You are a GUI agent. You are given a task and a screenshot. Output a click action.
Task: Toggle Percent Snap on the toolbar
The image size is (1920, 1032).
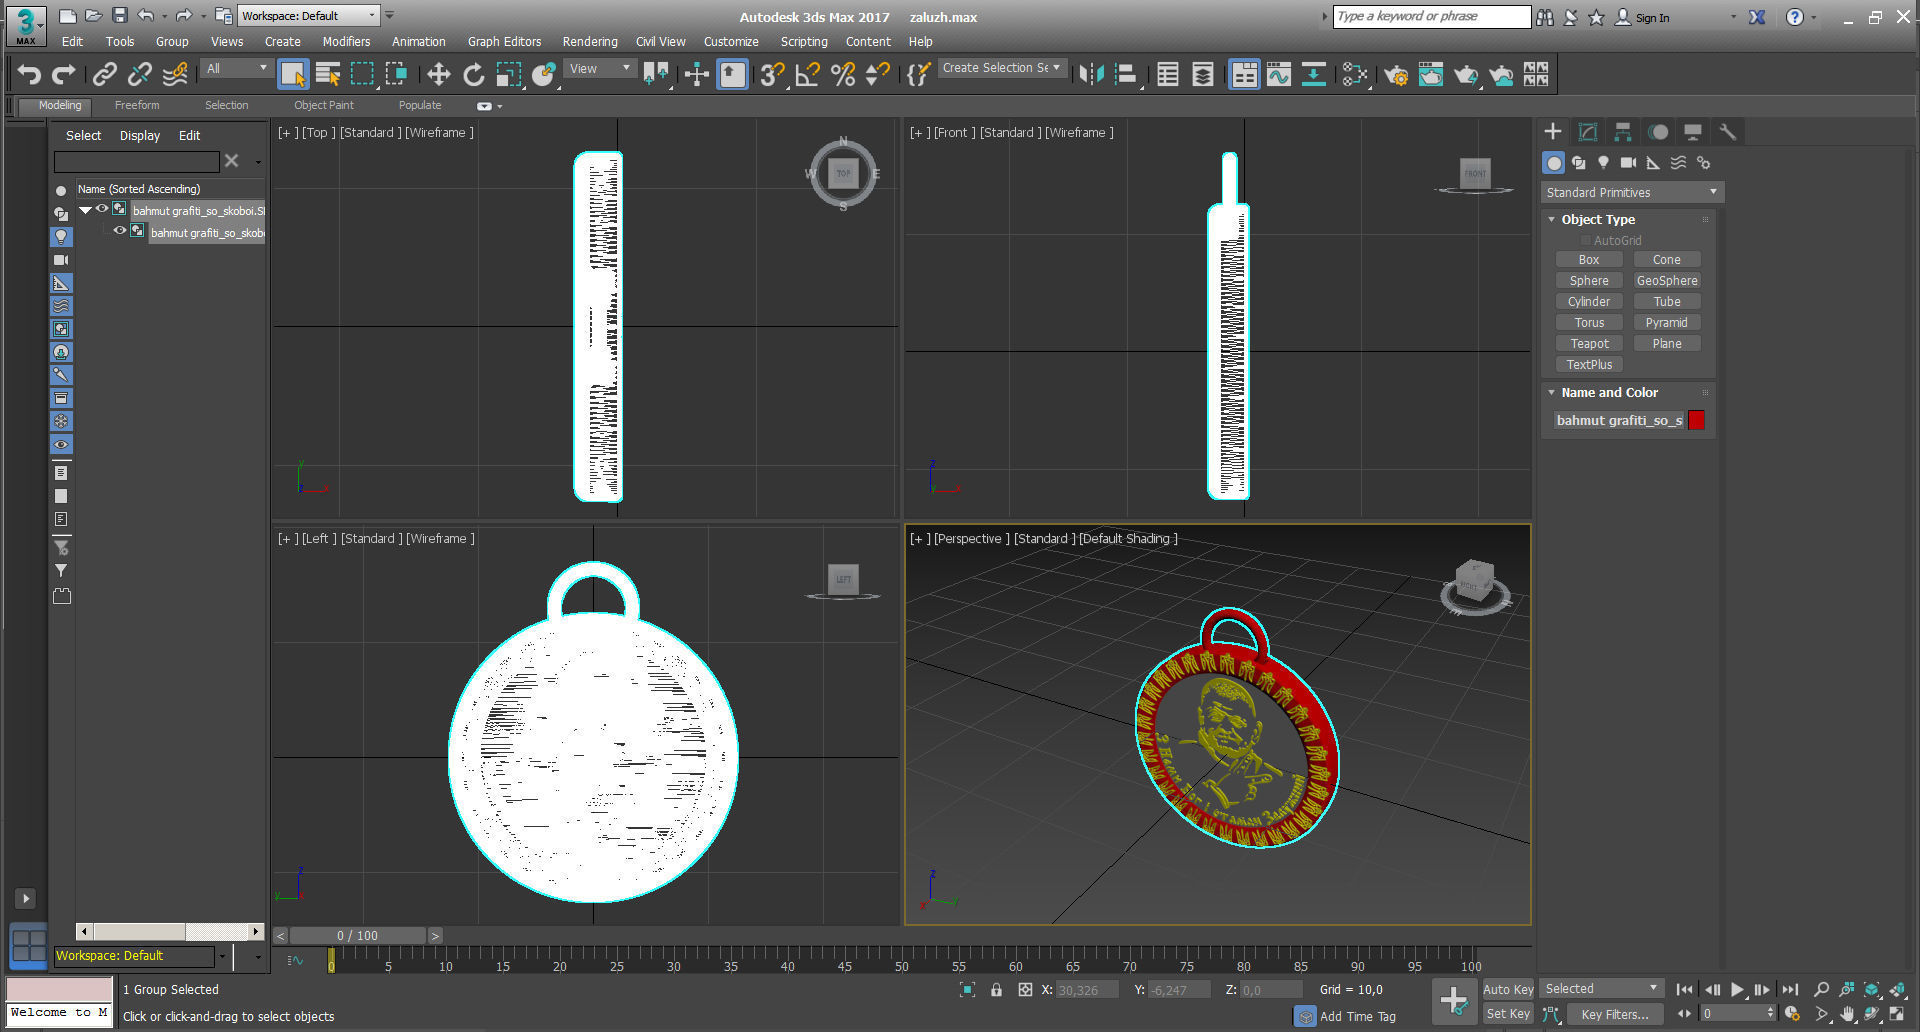[843, 74]
